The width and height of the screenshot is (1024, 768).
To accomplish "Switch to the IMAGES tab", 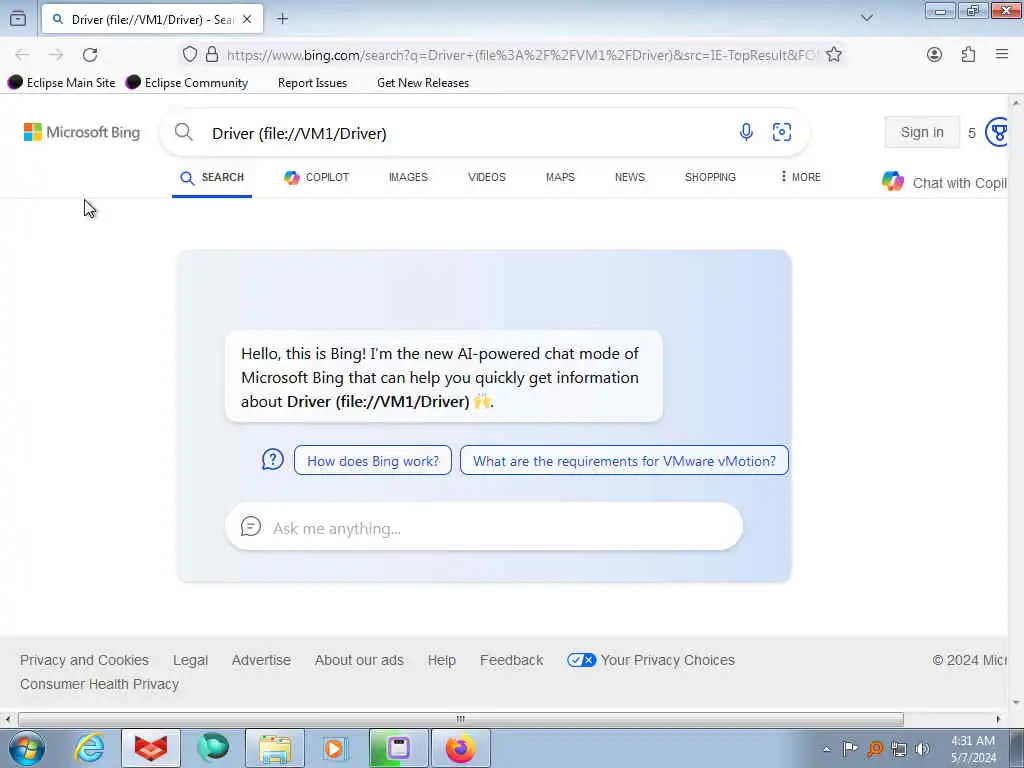I will pos(408,178).
